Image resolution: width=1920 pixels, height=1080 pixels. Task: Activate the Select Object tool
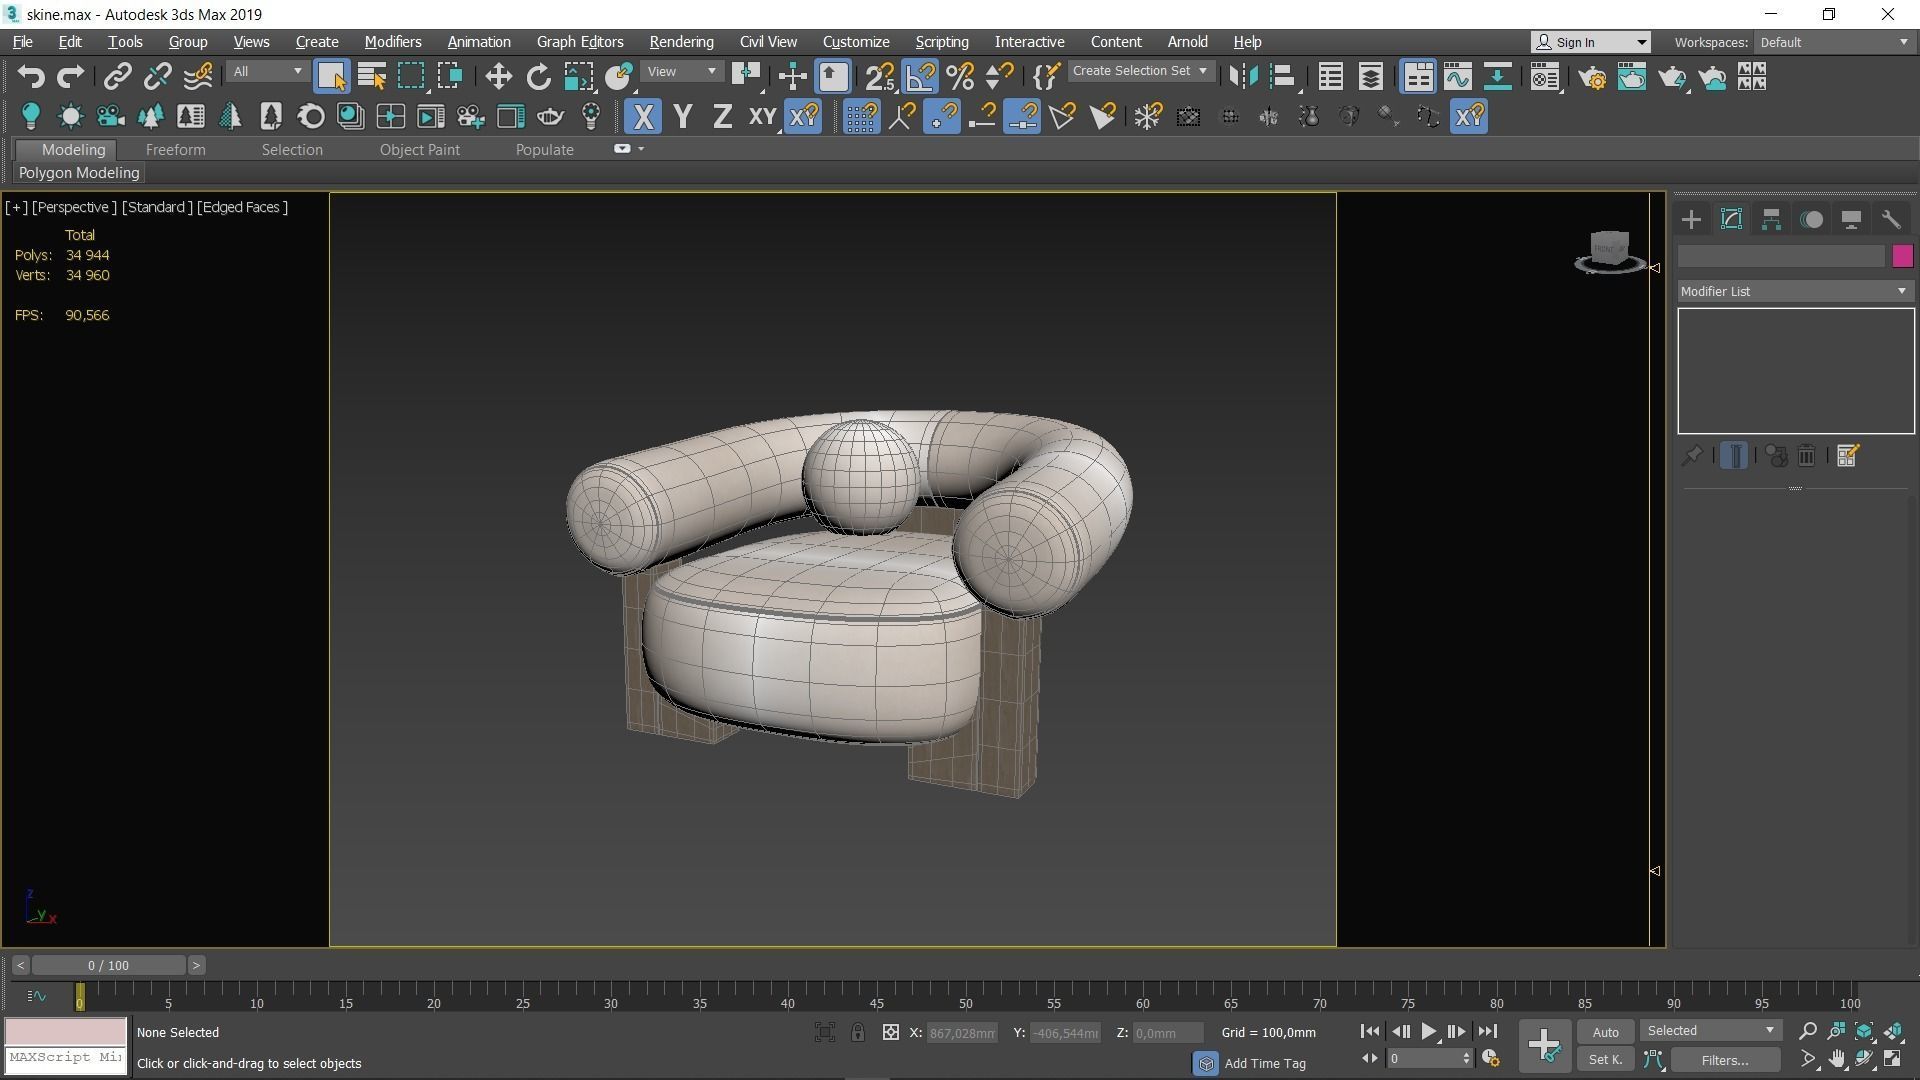tap(331, 77)
